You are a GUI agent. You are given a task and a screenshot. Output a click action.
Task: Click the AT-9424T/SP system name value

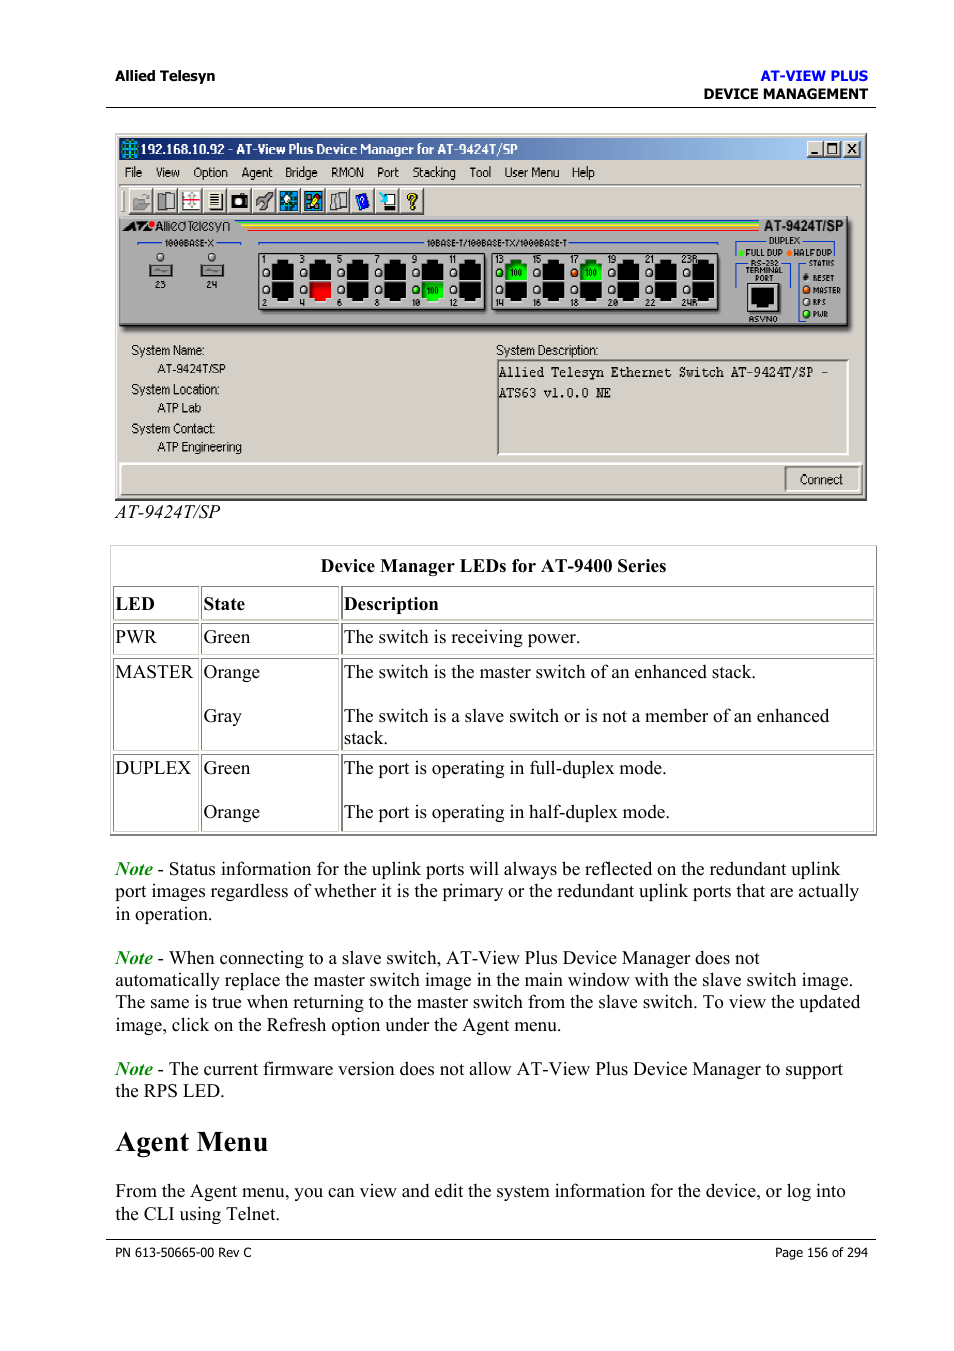point(191,368)
